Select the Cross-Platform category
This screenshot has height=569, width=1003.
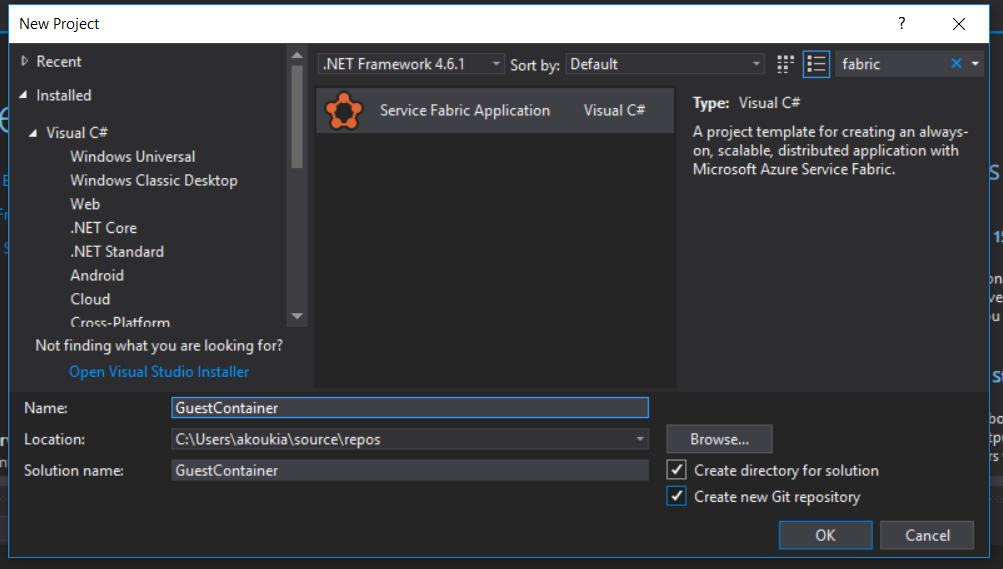[x=120, y=322]
